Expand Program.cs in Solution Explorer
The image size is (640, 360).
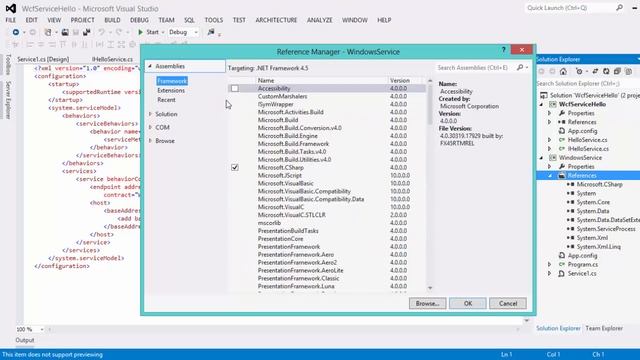(x=549, y=264)
